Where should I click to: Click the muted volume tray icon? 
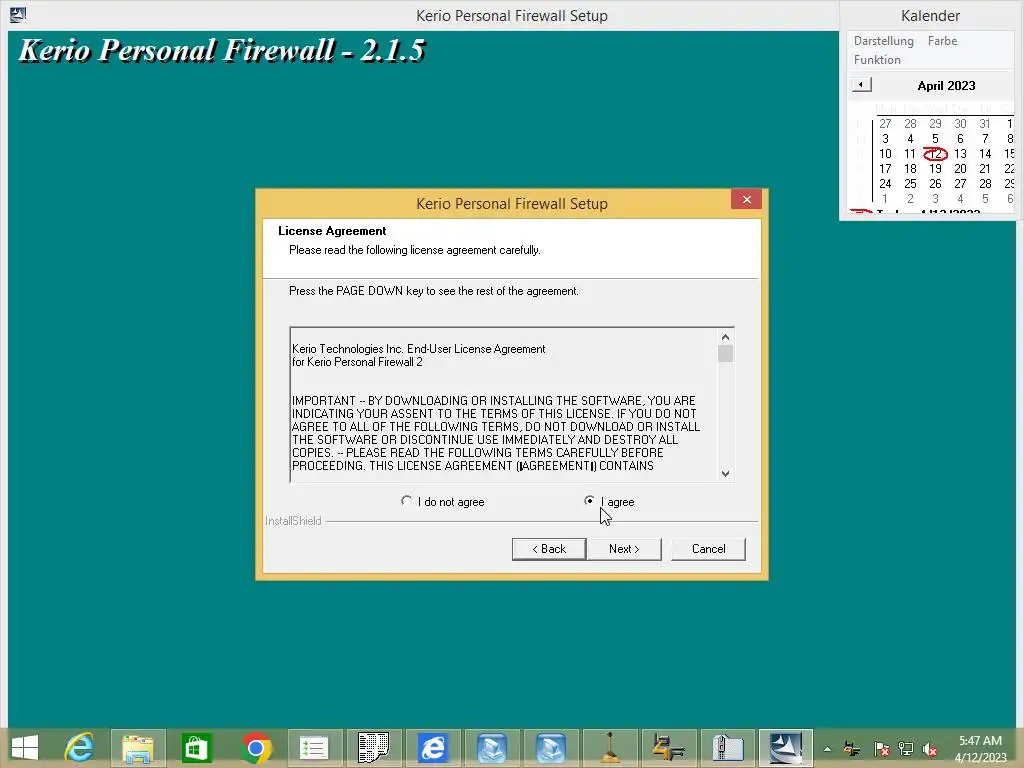(x=930, y=749)
